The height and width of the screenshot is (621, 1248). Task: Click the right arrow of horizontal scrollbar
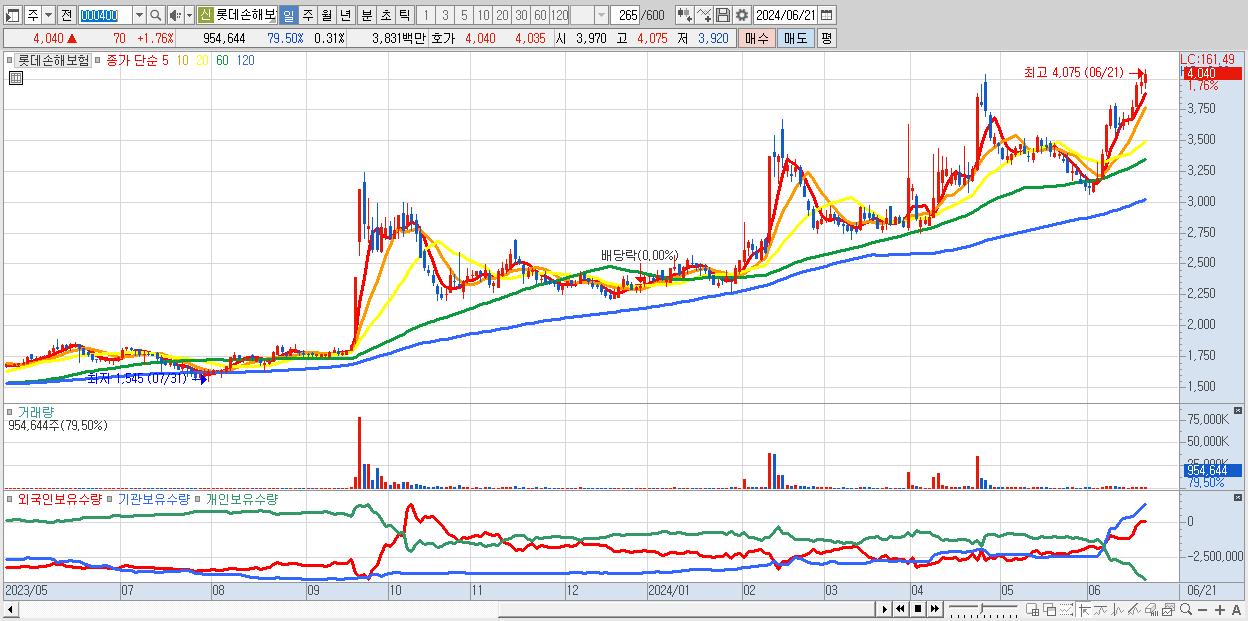click(x=883, y=609)
